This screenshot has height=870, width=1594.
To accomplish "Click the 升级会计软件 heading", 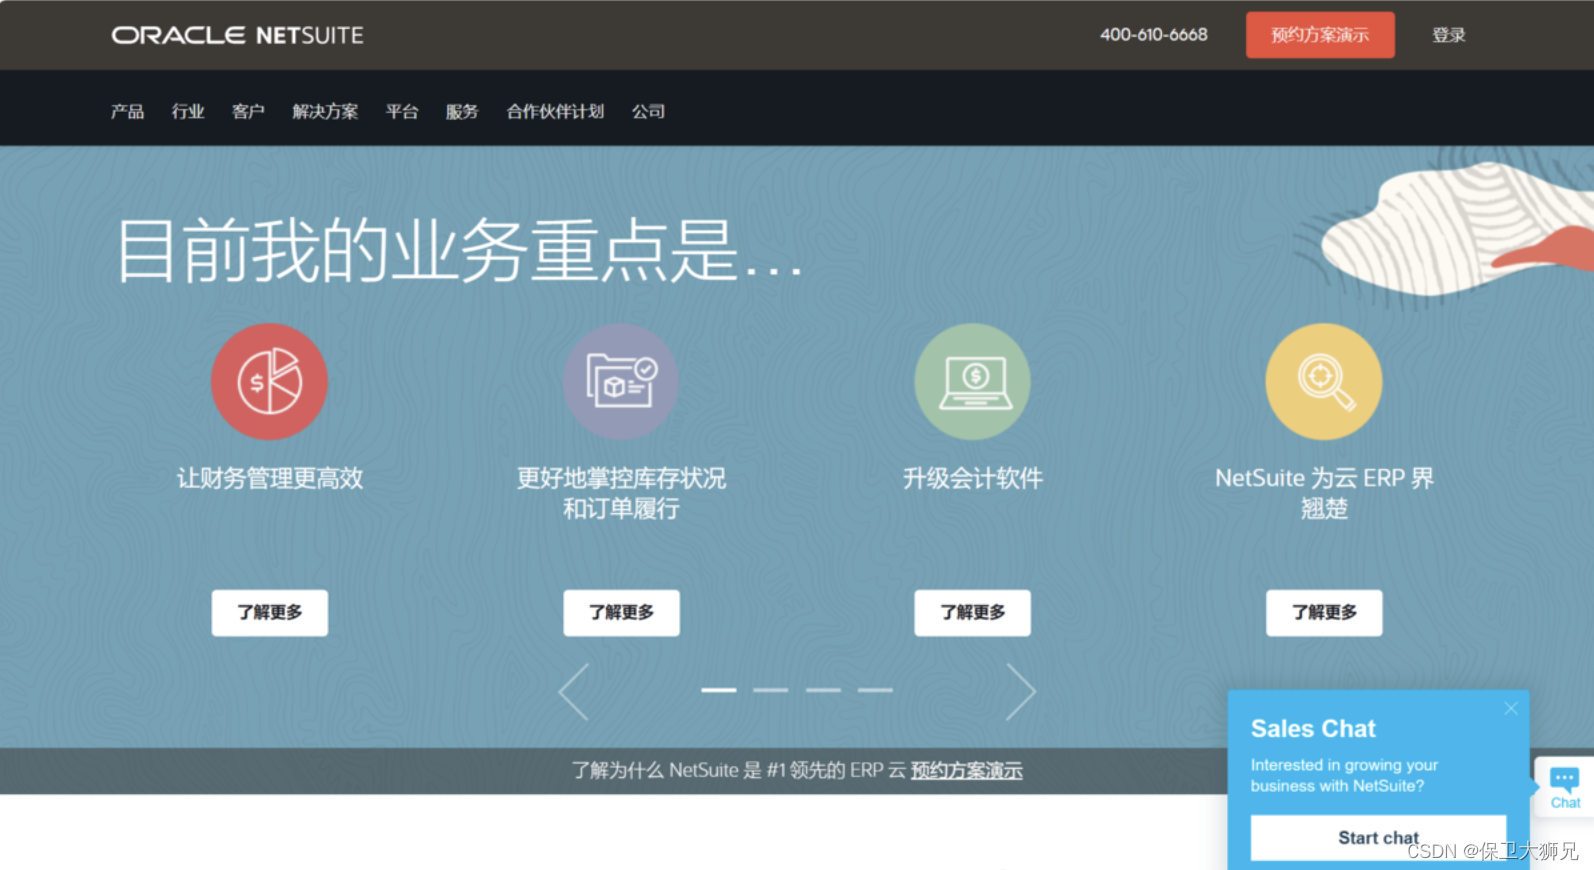I will [x=972, y=478].
